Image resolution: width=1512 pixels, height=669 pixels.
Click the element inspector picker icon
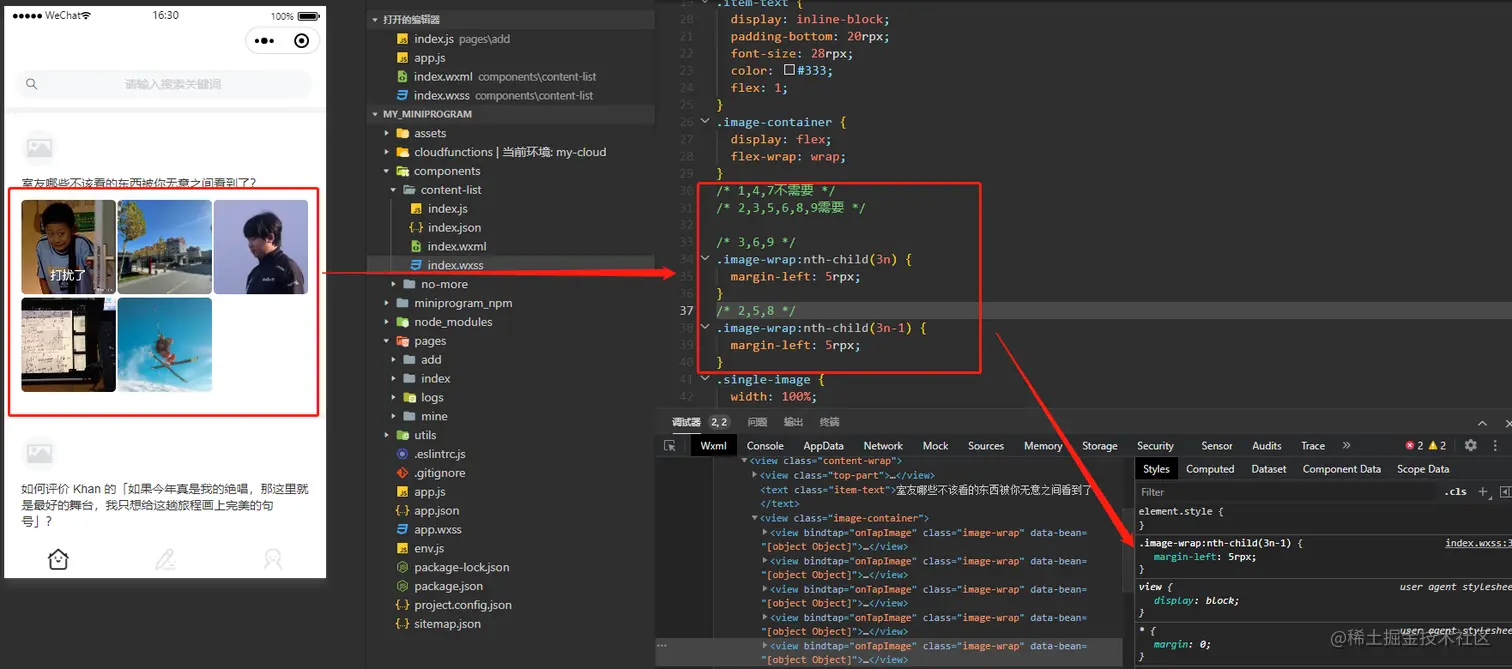(670, 446)
